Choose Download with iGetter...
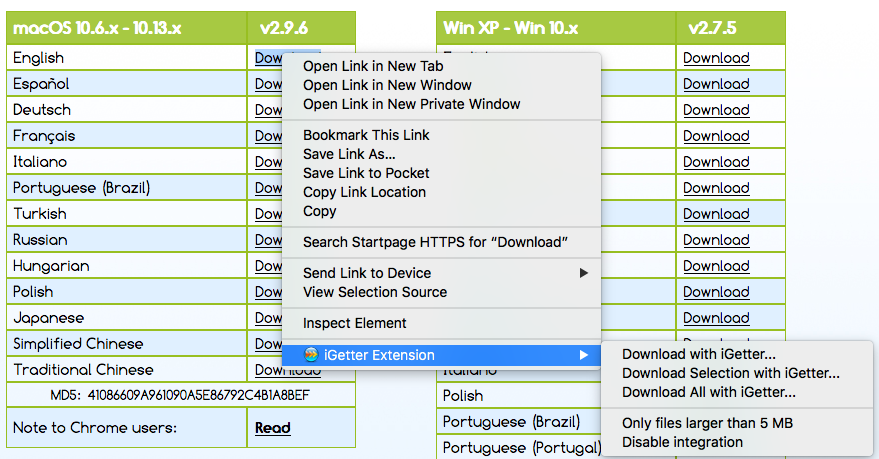The width and height of the screenshot is (879, 459). click(x=698, y=354)
